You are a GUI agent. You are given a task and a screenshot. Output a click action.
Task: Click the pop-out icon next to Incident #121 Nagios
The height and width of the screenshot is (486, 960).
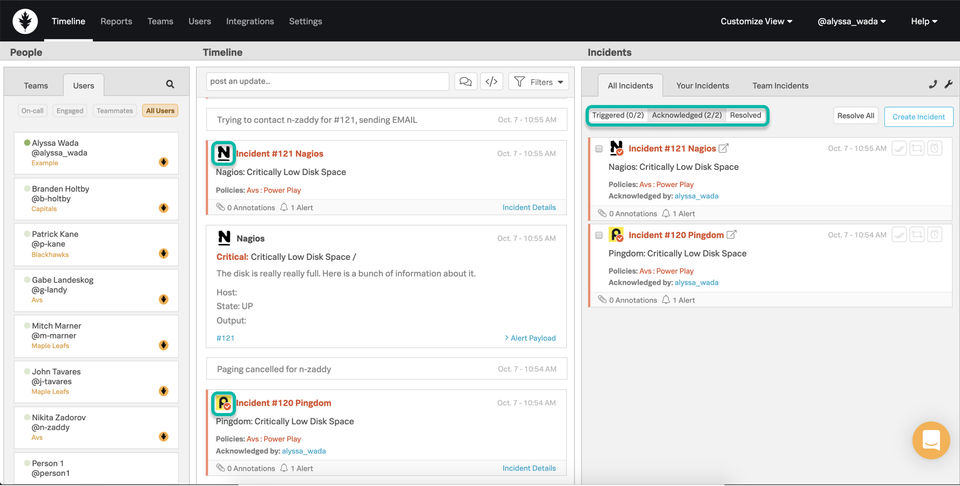(724, 148)
